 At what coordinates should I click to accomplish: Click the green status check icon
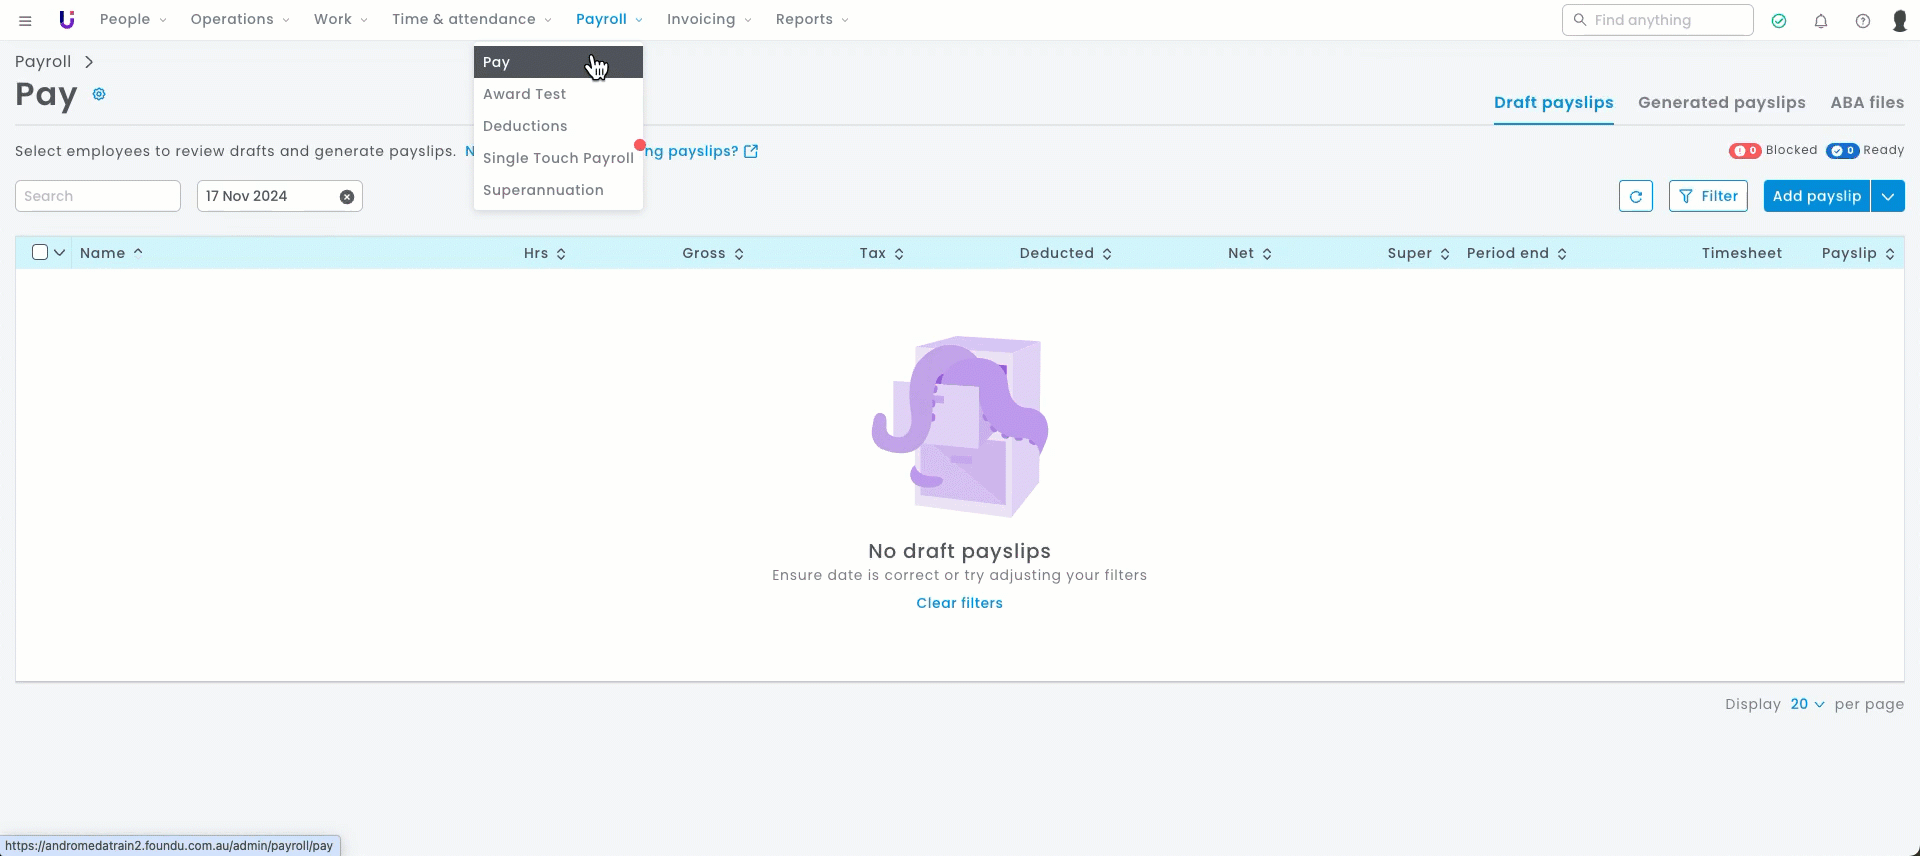tap(1779, 21)
